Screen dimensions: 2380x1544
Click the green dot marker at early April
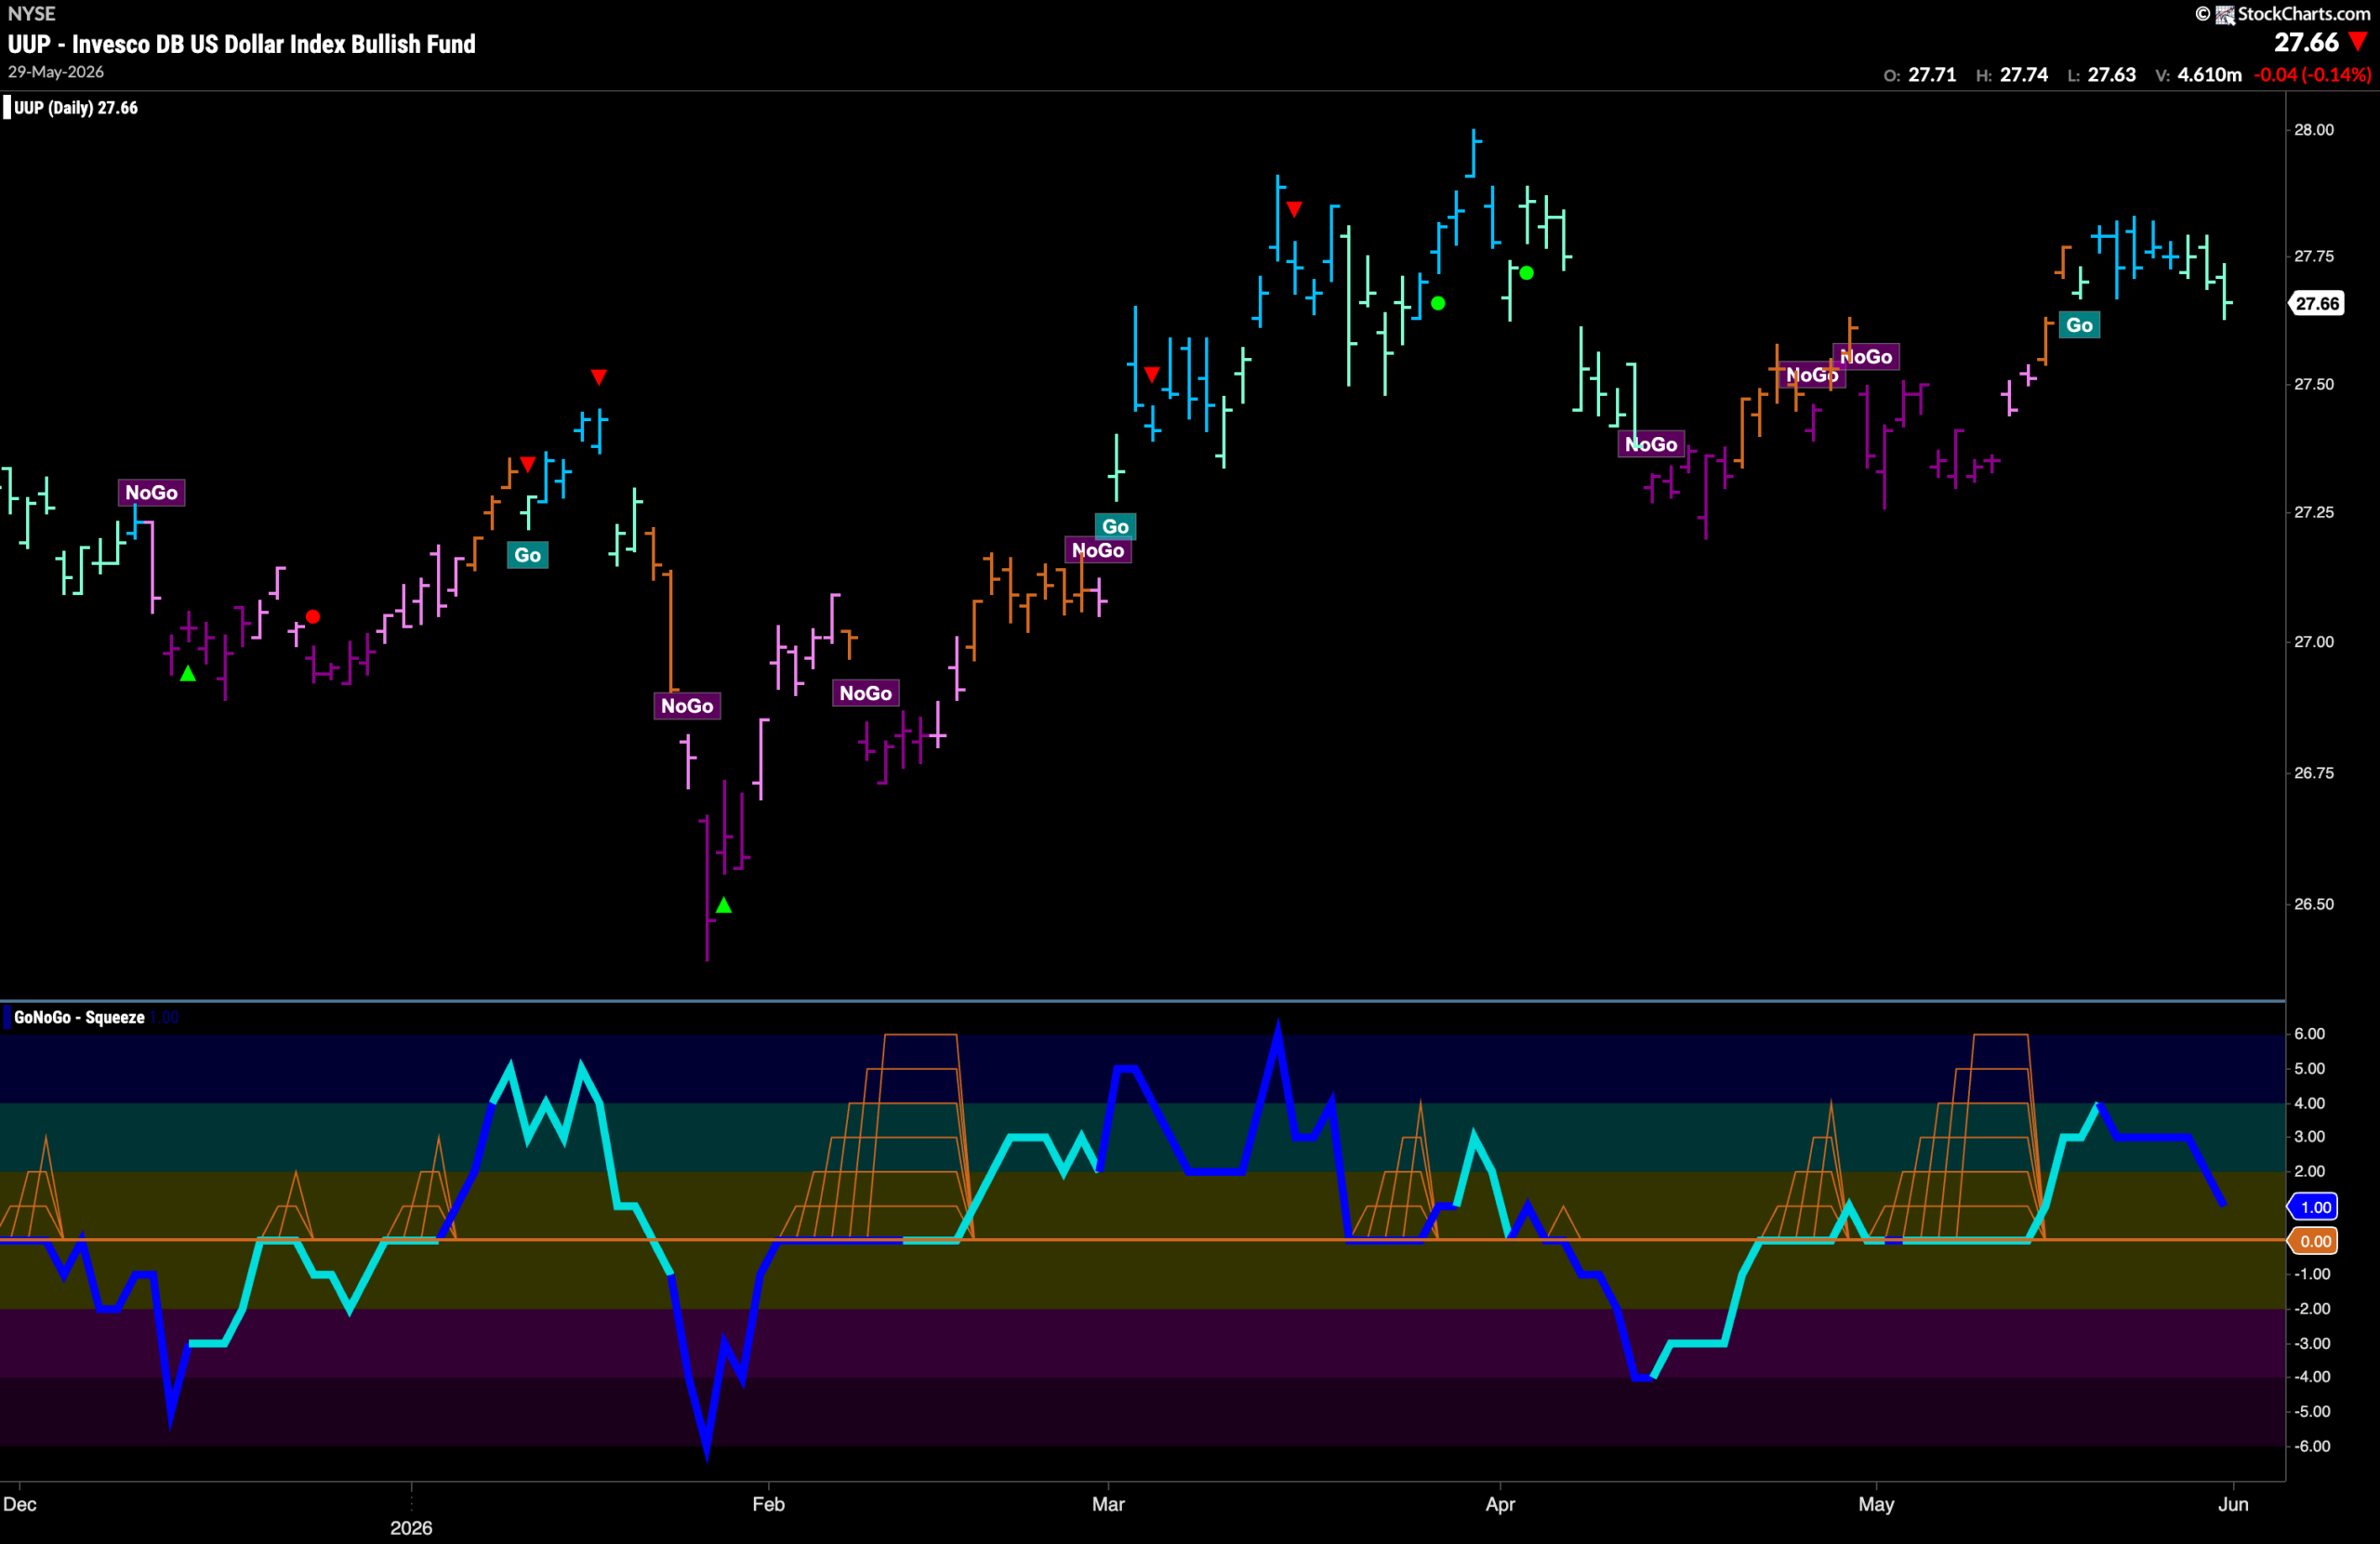[x=1526, y=273]
